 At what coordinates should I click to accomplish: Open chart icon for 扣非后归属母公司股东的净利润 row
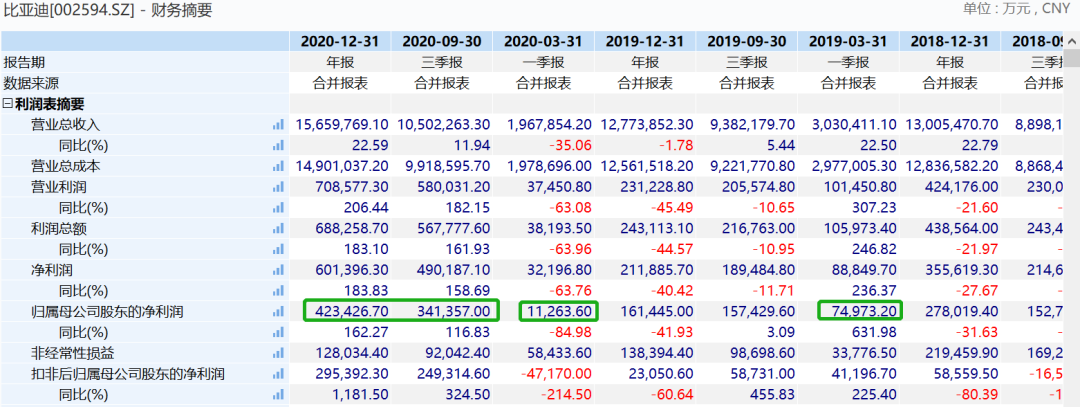click(x=278, y=375)
